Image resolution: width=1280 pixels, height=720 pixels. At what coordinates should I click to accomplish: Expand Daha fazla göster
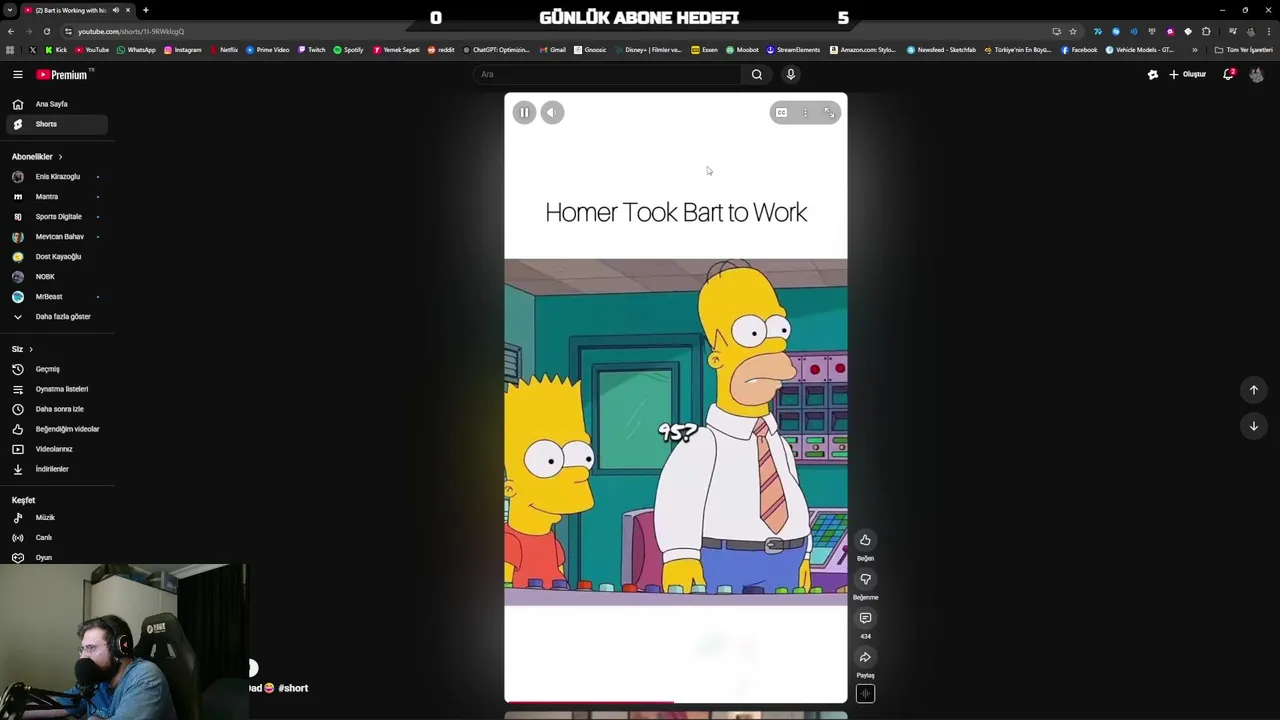pyautogui.click(x=55, y=317)
